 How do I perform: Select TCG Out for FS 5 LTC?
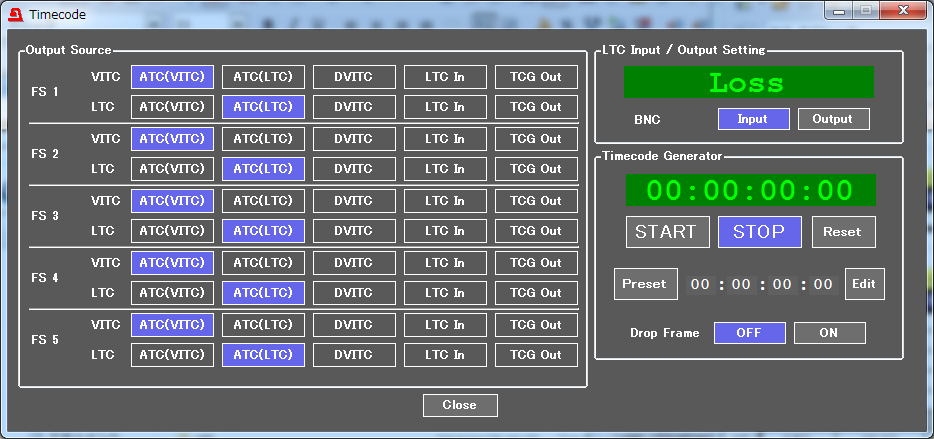coord(536,355)
